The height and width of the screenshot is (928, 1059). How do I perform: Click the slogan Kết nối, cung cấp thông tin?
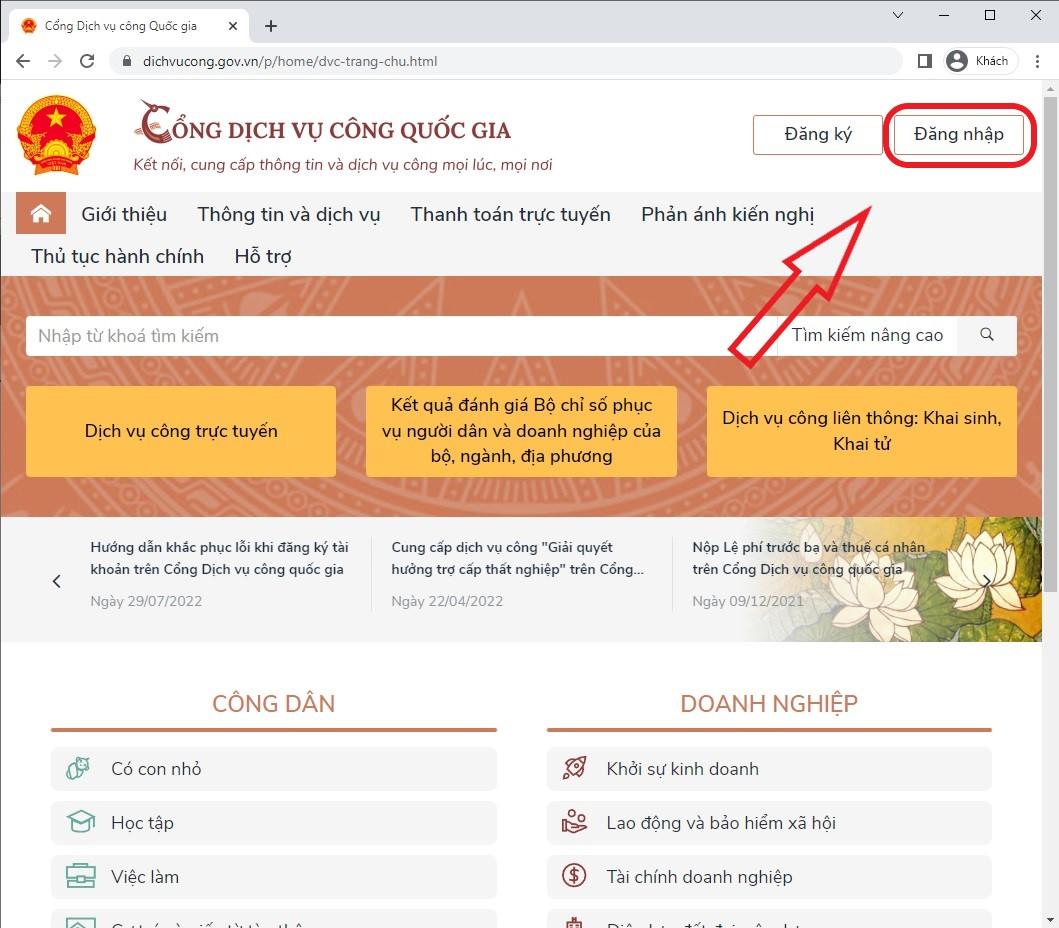342,165
